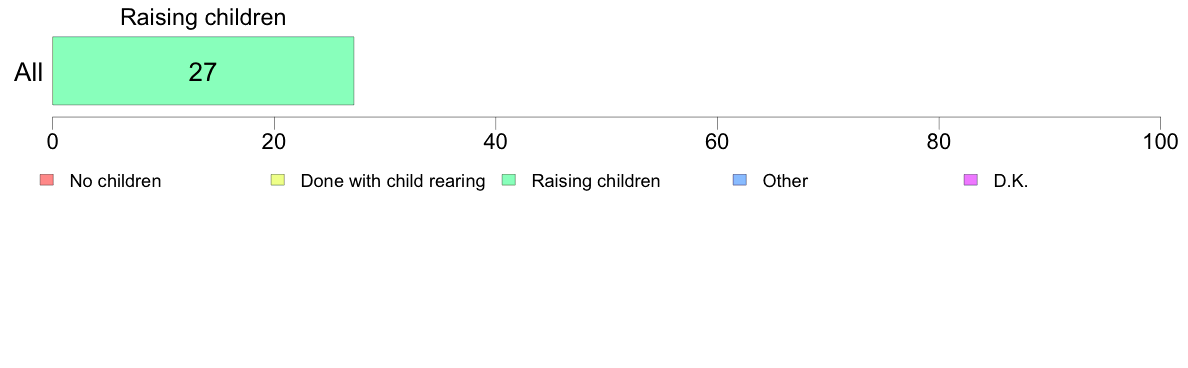Select the blue Other legend swatch
The height and width of the screenshot is (368, 1188).
click(739, 180)
